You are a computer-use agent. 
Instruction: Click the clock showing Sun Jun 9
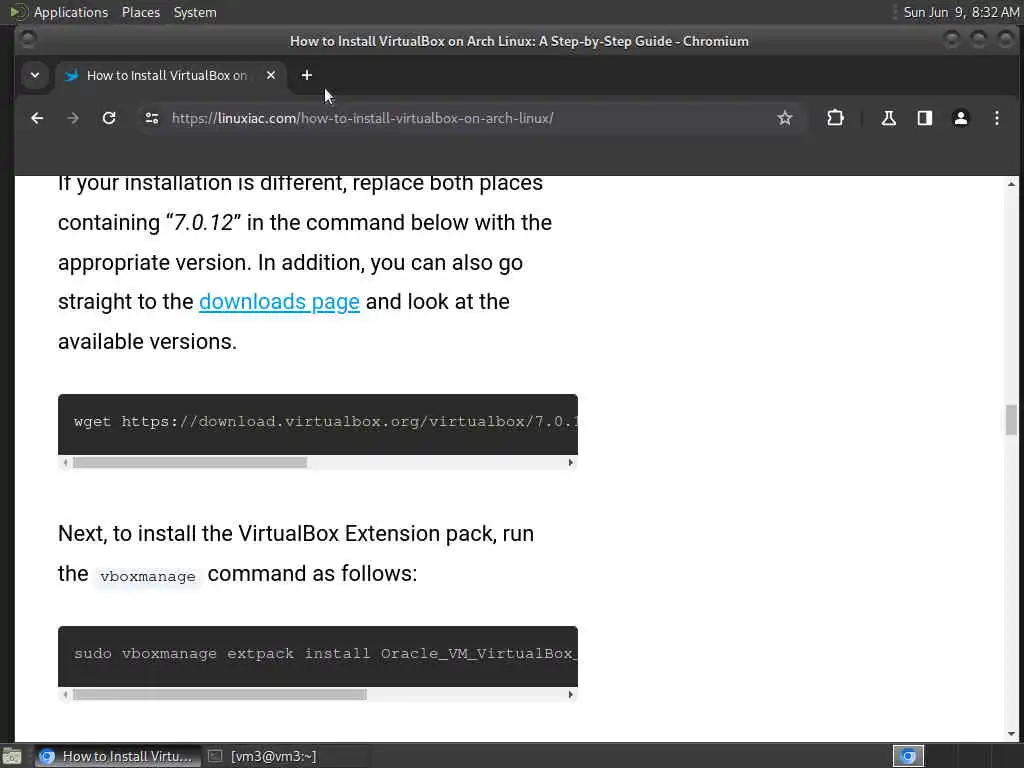click(961, 12)
